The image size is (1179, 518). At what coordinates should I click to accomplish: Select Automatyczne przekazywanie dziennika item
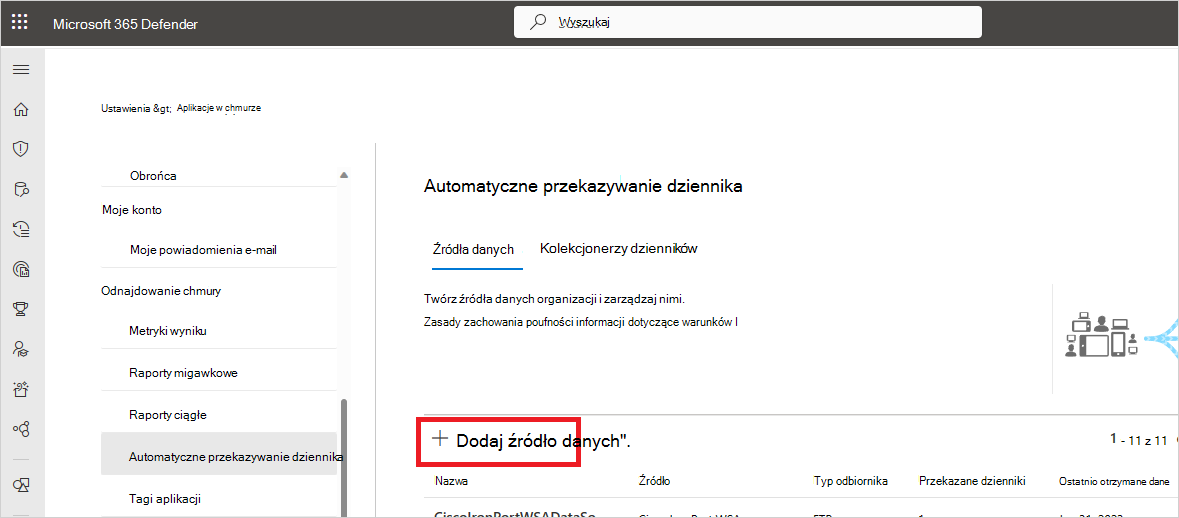(219, 453)
